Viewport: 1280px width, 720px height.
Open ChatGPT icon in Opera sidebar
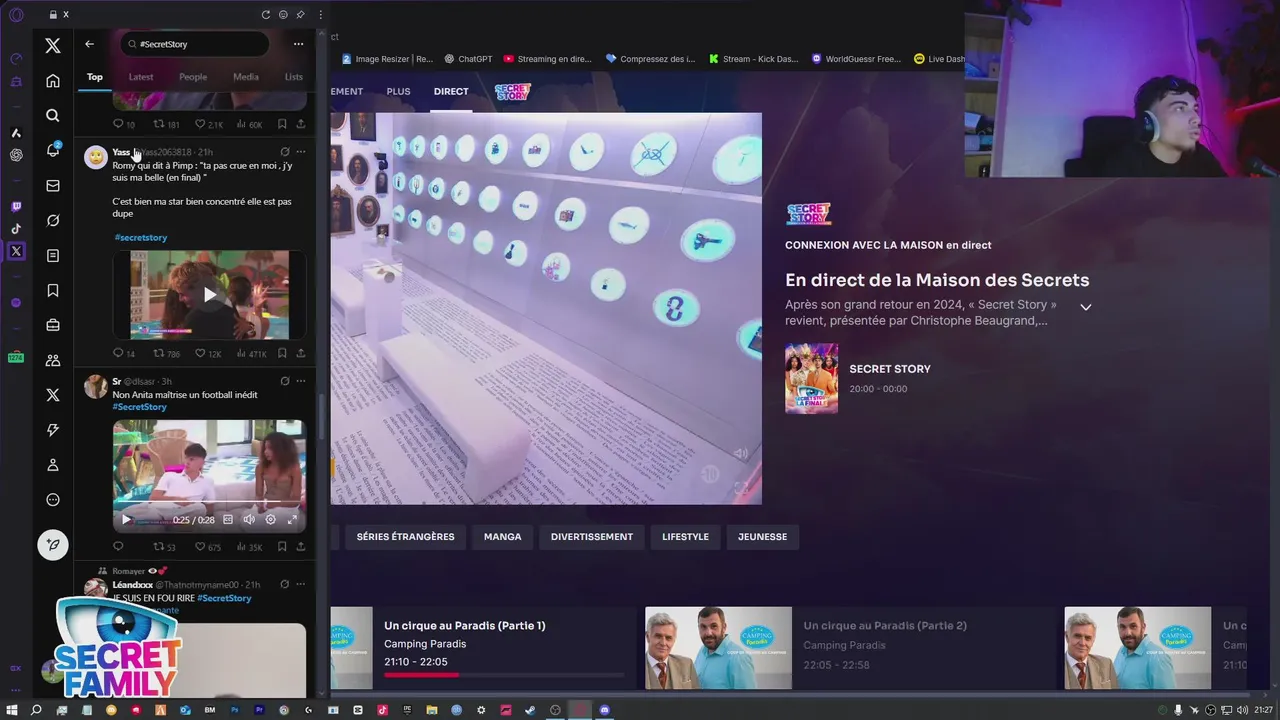16,155
